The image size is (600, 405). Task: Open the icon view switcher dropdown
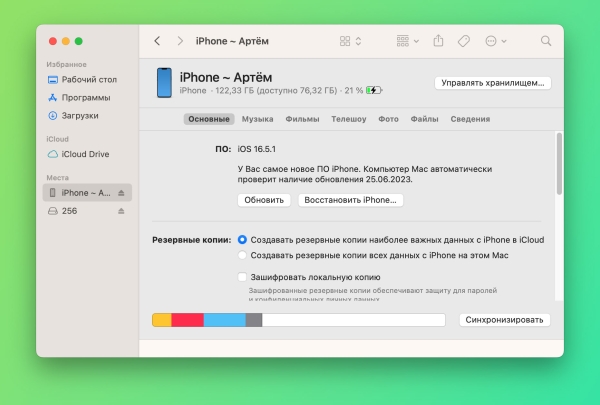pos(350,41)
